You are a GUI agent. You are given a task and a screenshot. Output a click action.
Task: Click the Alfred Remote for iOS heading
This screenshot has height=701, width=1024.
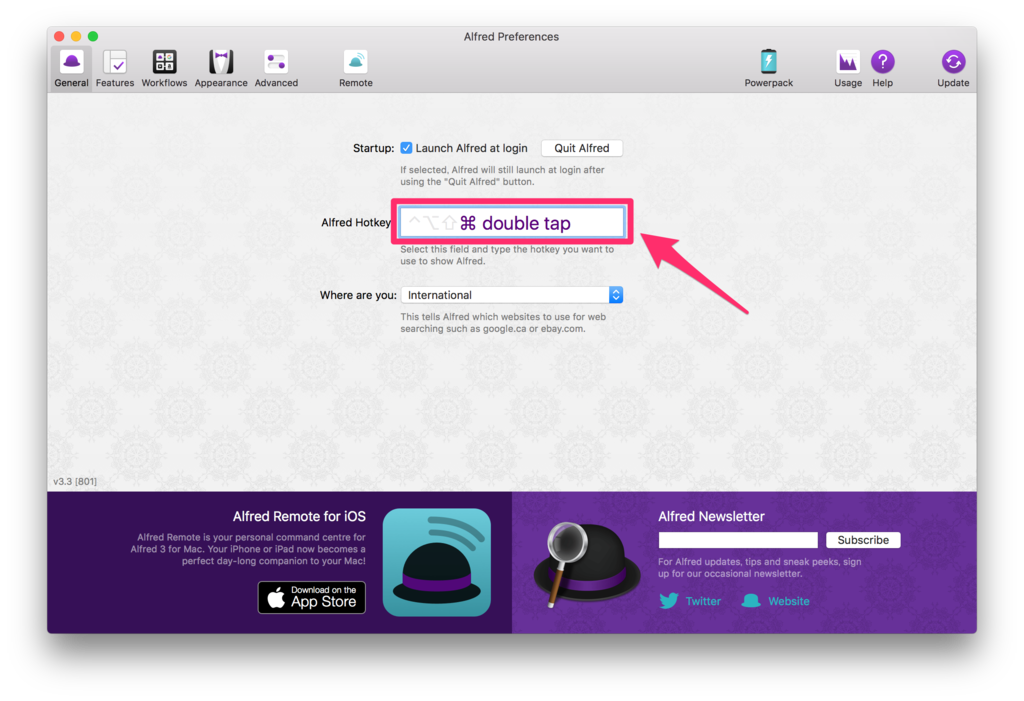(x=299, y=516)
